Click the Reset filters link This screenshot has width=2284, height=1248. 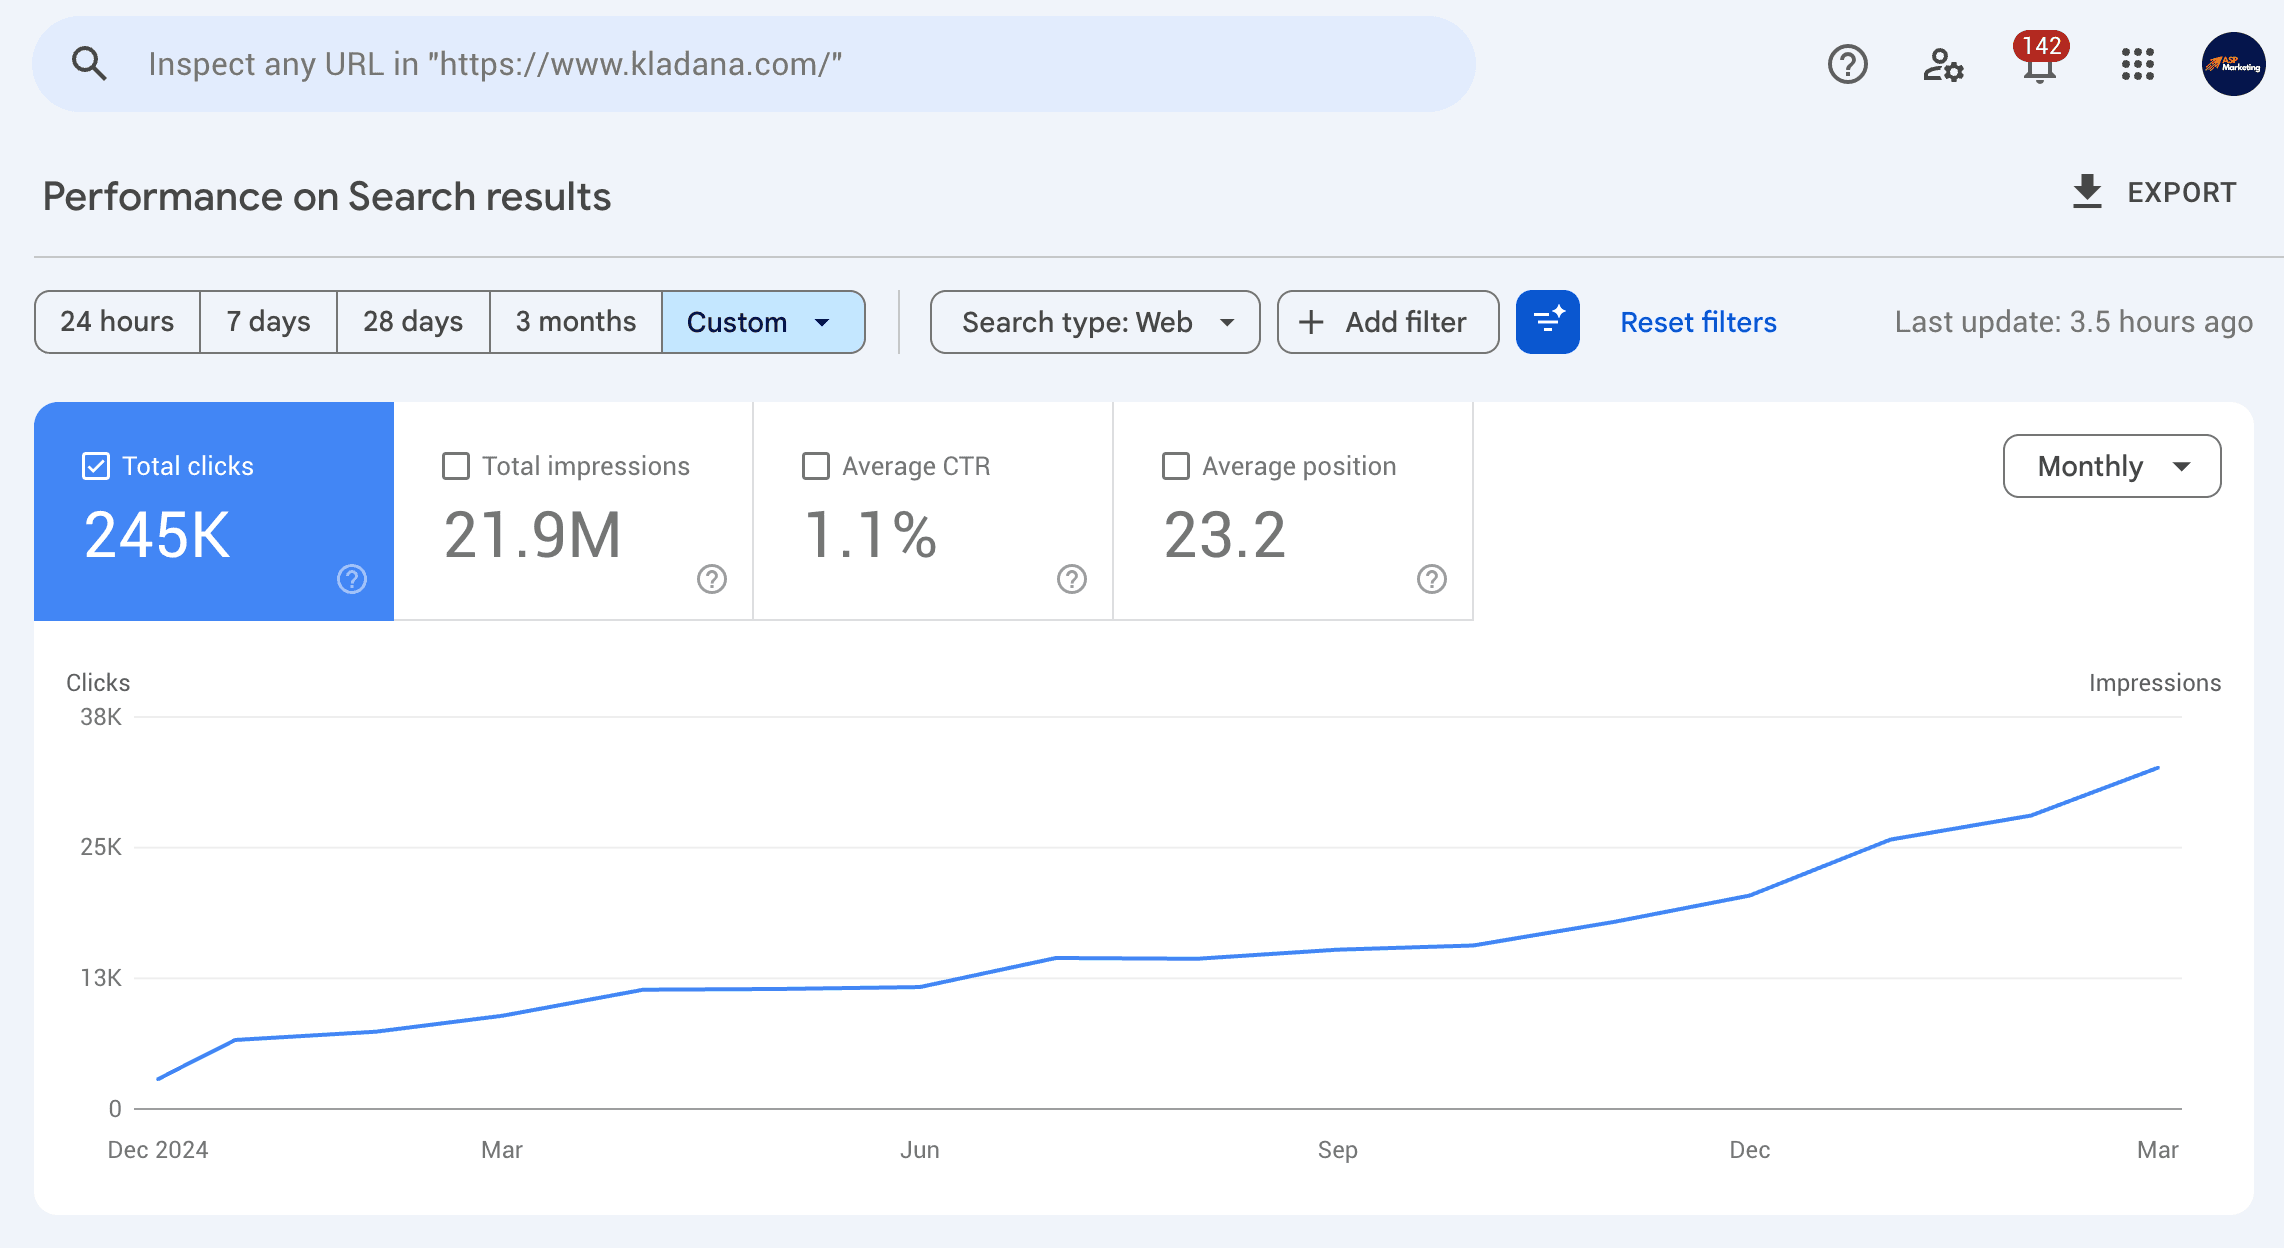click(1697, 321)
